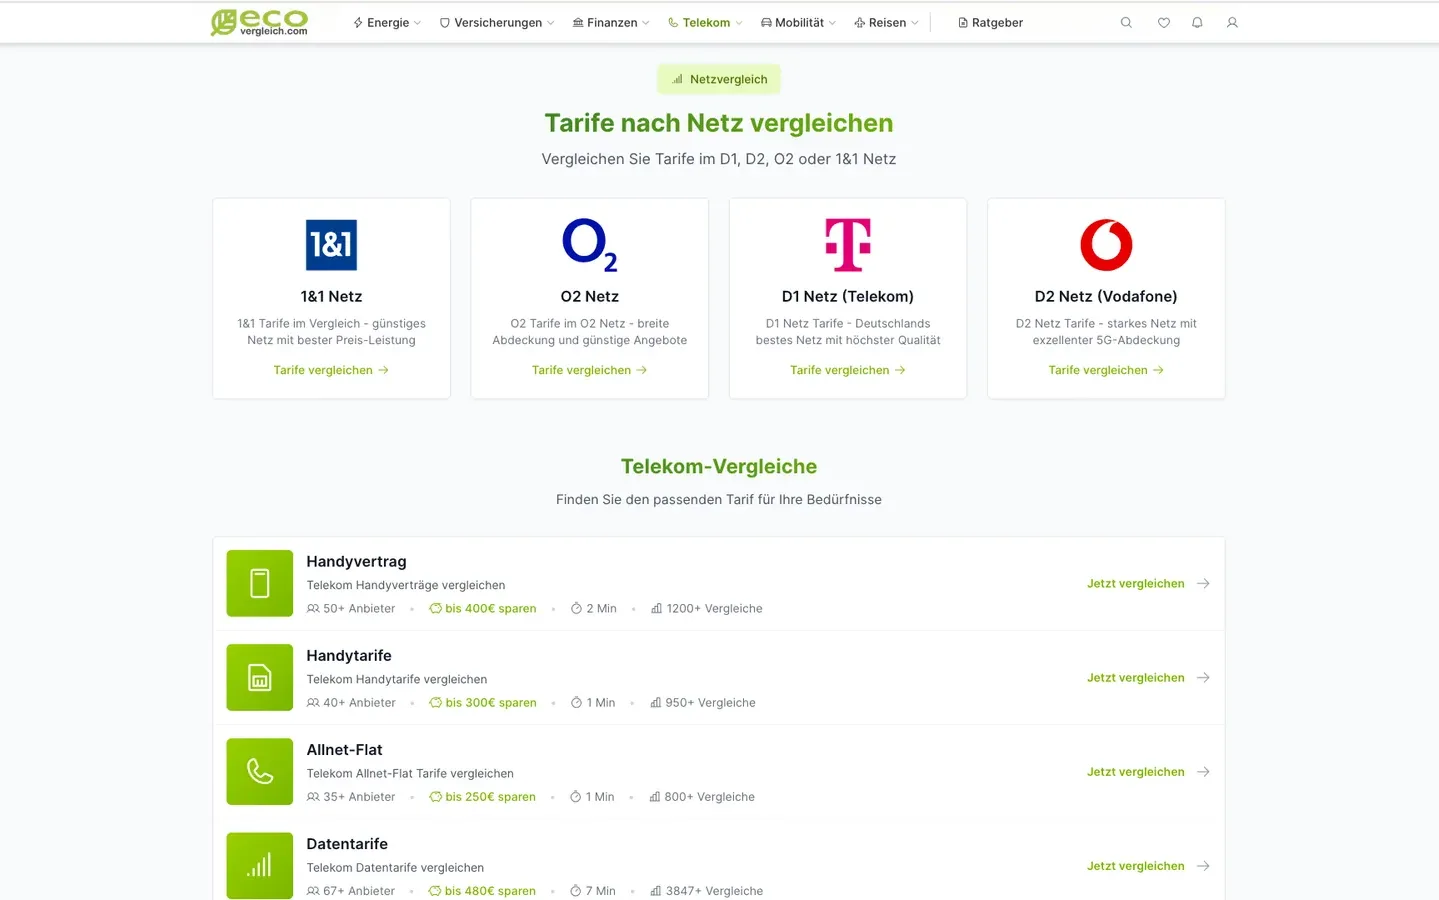Click the O2 network logo
The width and height of the screenshot is (1439, 900).
[590, 245]
